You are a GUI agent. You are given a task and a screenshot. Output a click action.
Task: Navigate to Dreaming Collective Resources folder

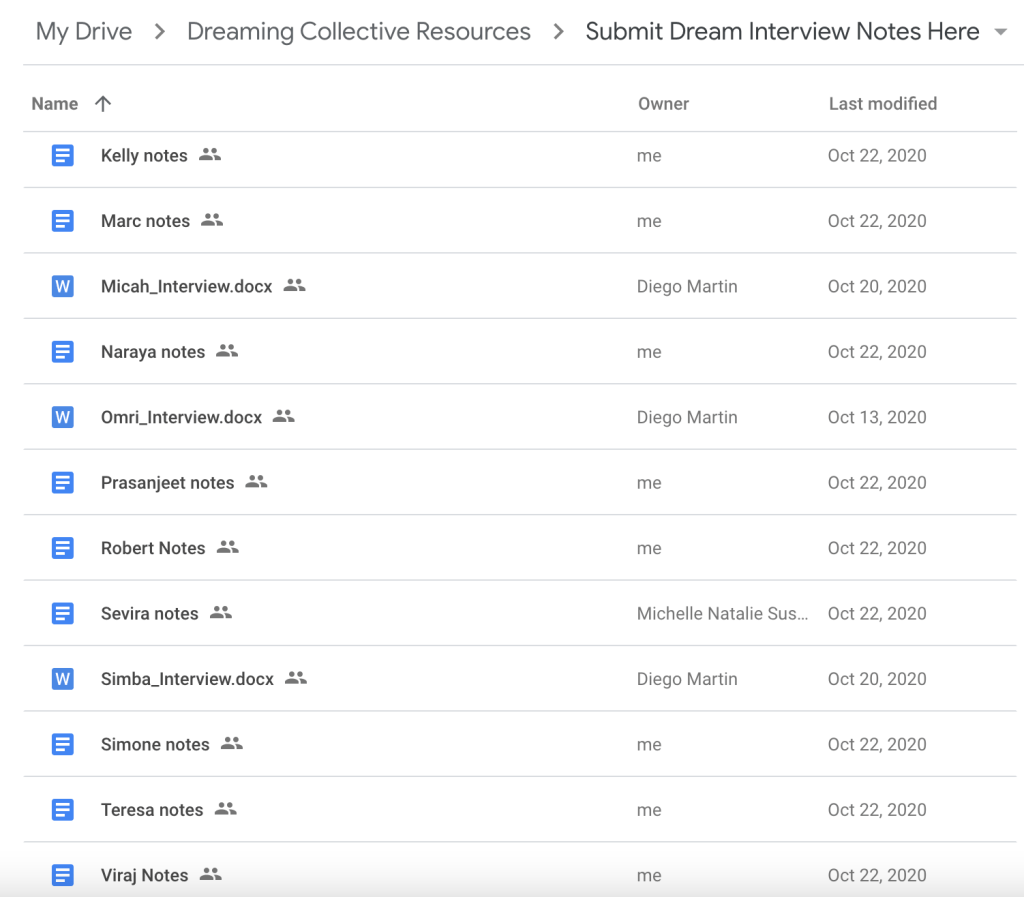coord(359,32)
